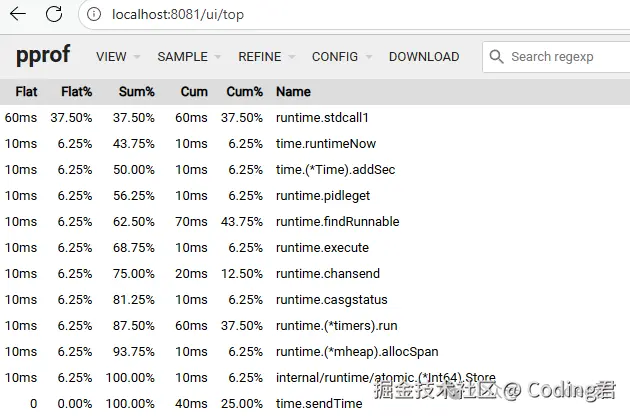Click the site info icon in address bar
Image resolution: width=630 pixels, height=416 pixels.
[94, 15]
